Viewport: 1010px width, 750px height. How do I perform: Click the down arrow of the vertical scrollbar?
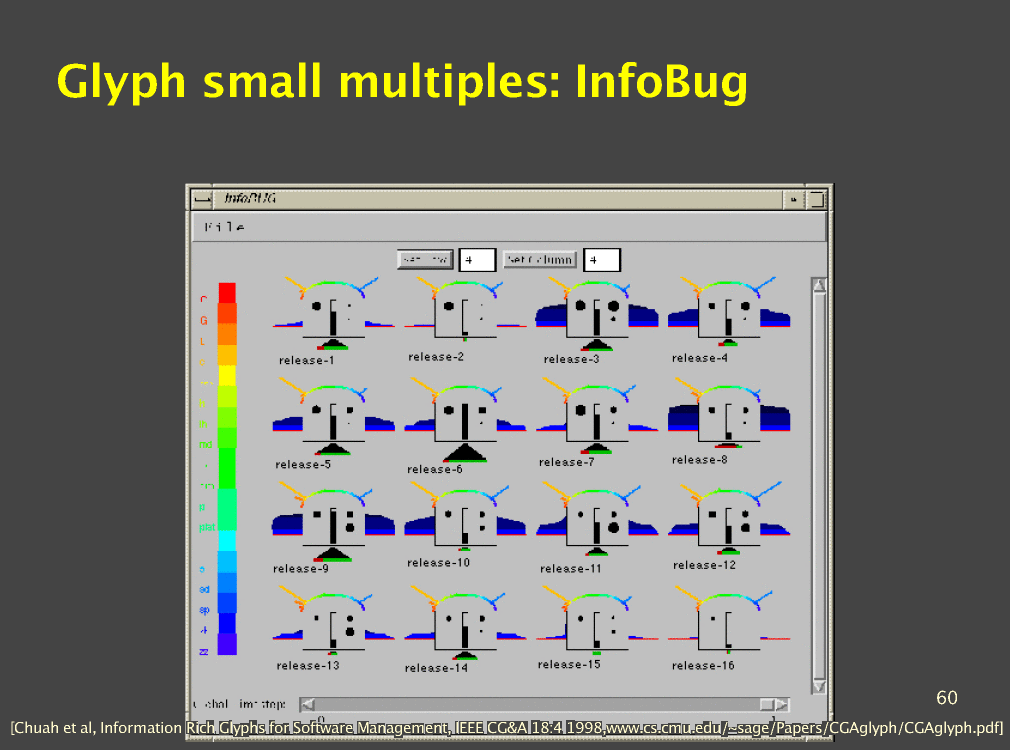click(x=819, y=686)
